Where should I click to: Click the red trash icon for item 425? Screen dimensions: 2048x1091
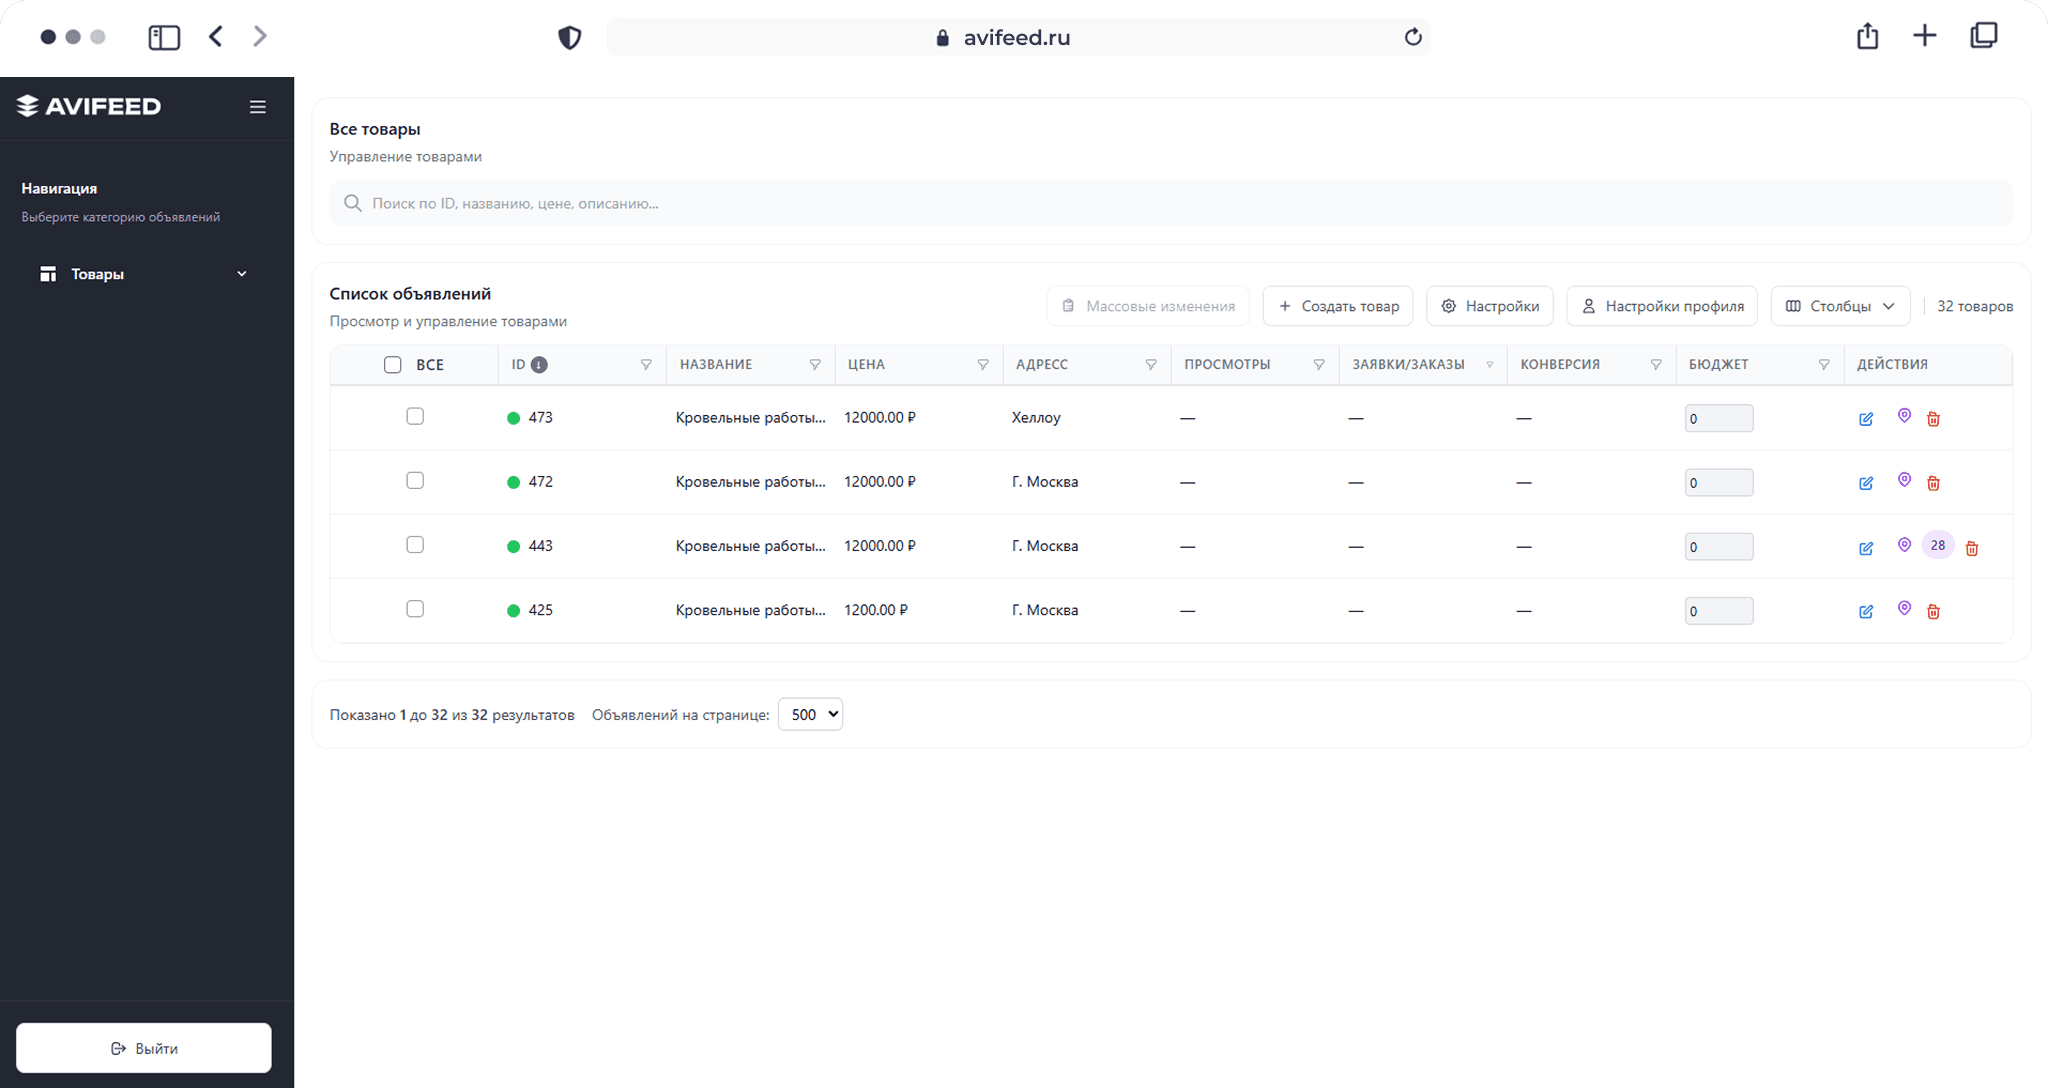point(1933,611)
